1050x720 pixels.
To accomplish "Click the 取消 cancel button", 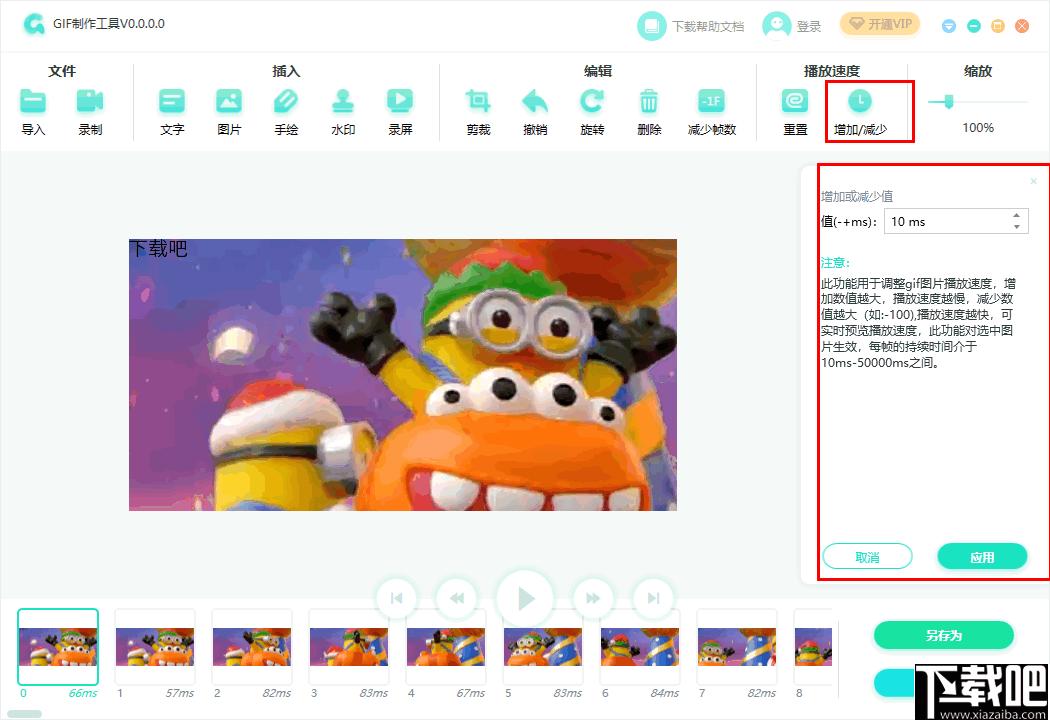I will click(x=867, y=557).
